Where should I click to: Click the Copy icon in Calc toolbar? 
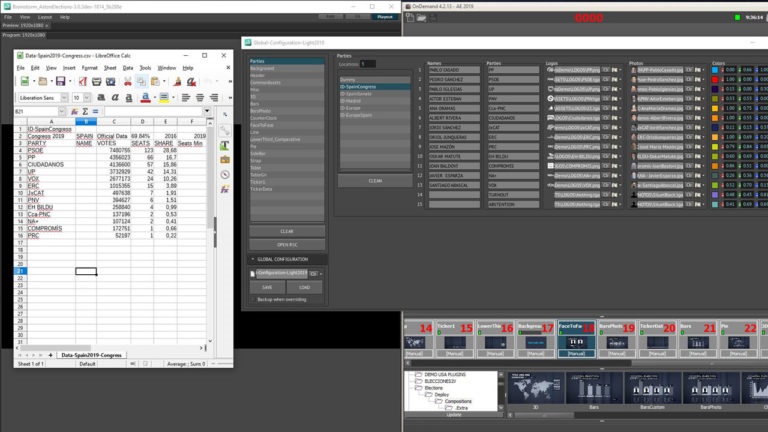[x=141, y=81]
